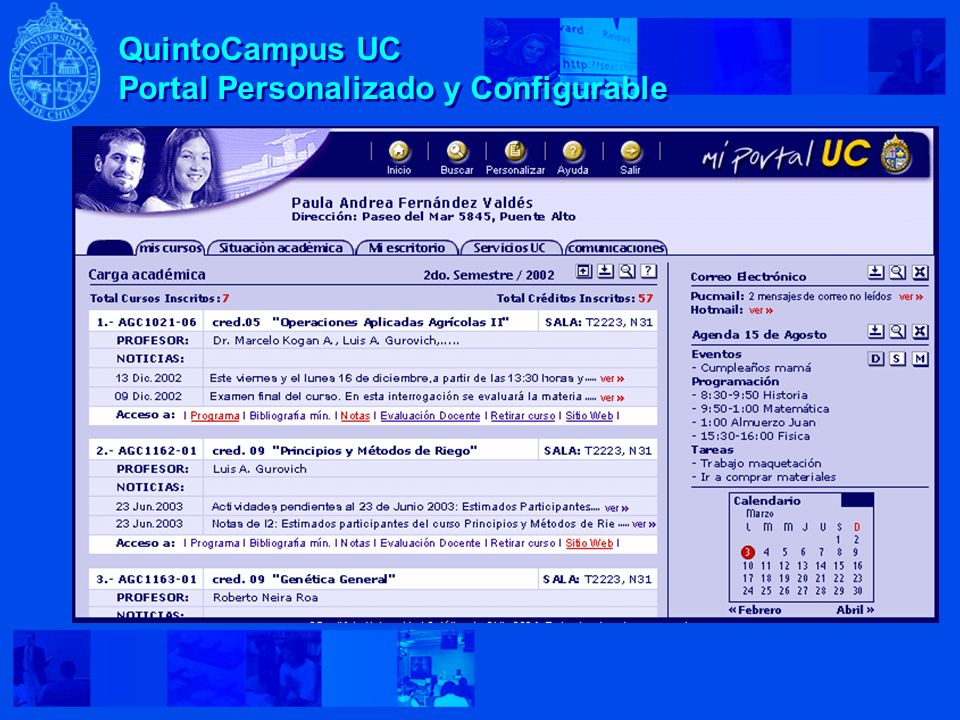Image resolution: width=960 pixels, height=720 pixels.
Task: Go to previous month «Febrero
Action: [755, 610]
